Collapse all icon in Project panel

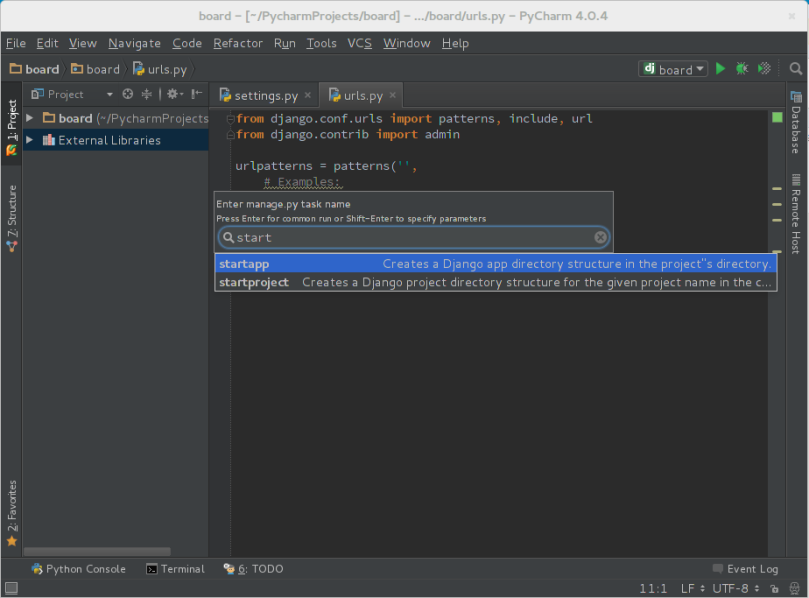[147, 94]
